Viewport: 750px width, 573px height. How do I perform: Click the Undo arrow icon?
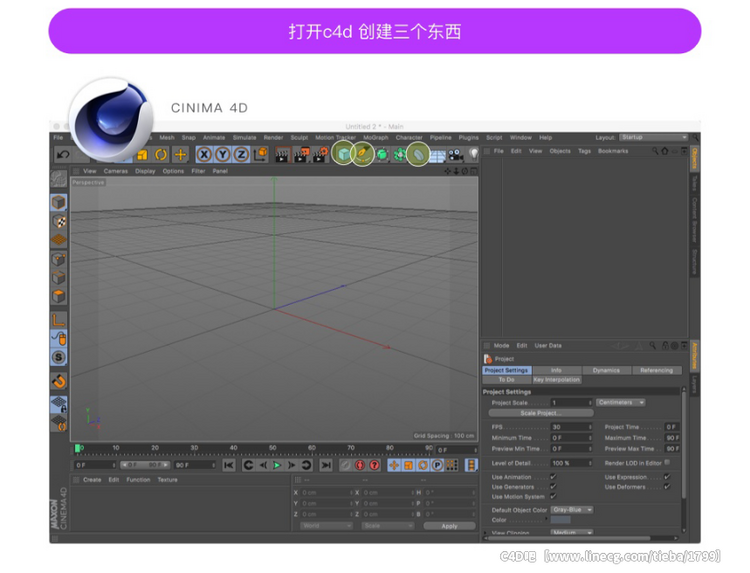coord(64,155)
